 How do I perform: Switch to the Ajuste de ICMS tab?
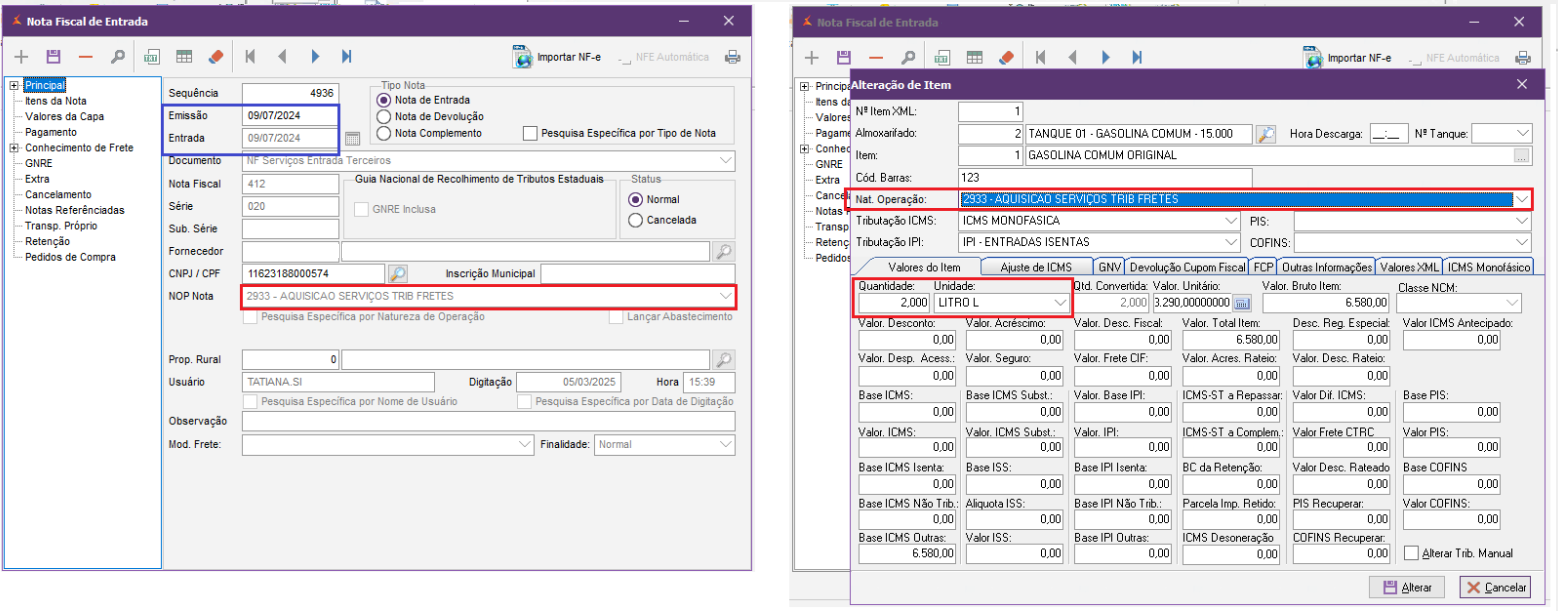click(1036, 267)
